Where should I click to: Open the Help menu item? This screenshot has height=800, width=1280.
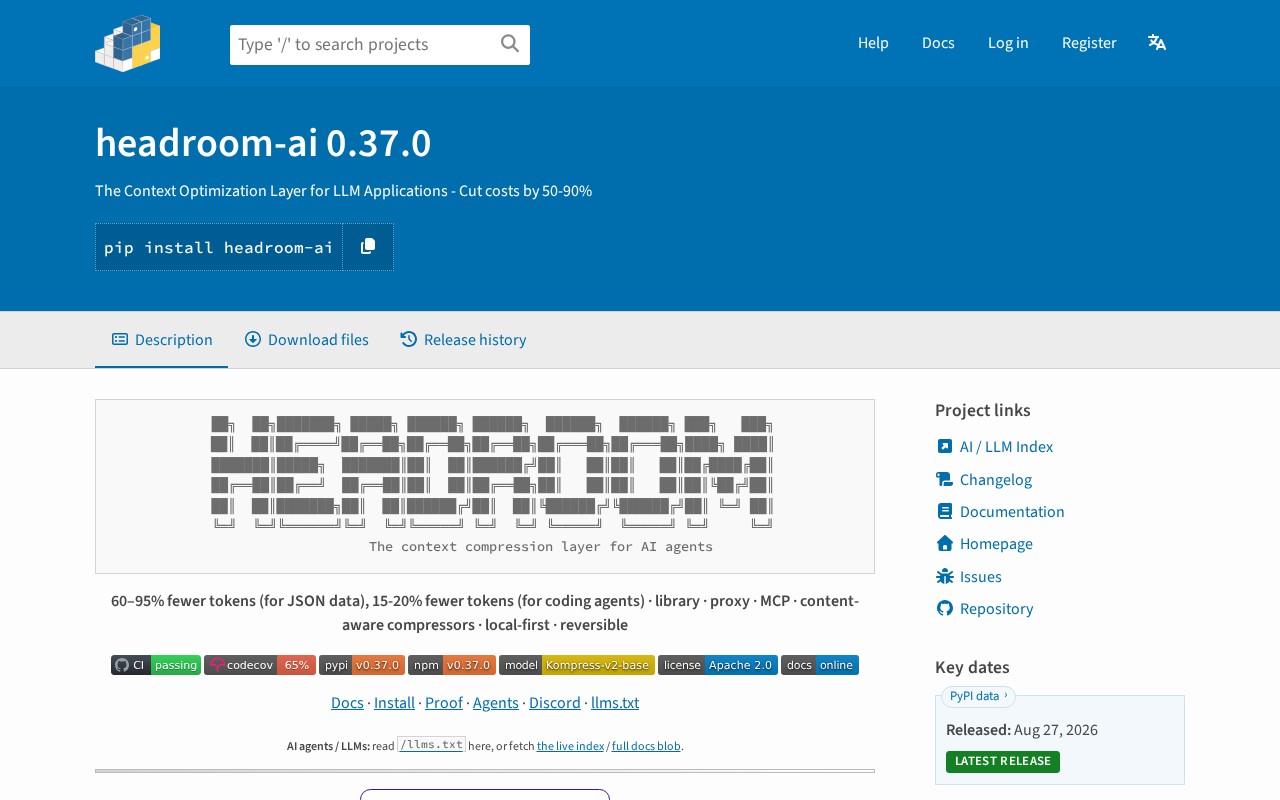[x=873, y=43]
